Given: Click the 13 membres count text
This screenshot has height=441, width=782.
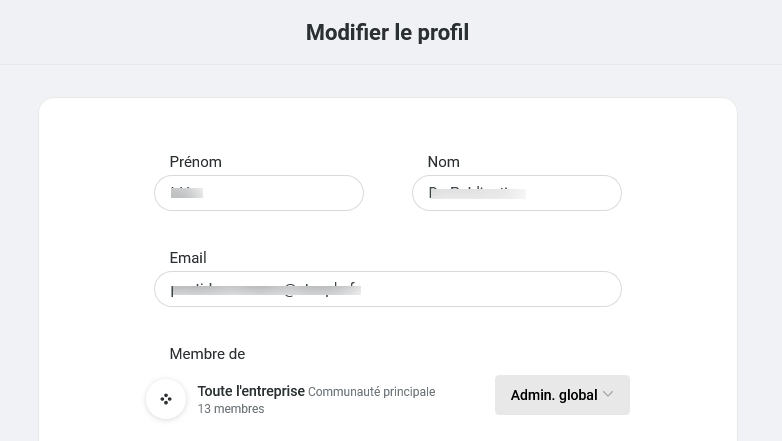Looking at the screenshot, I should click(231, 409).
